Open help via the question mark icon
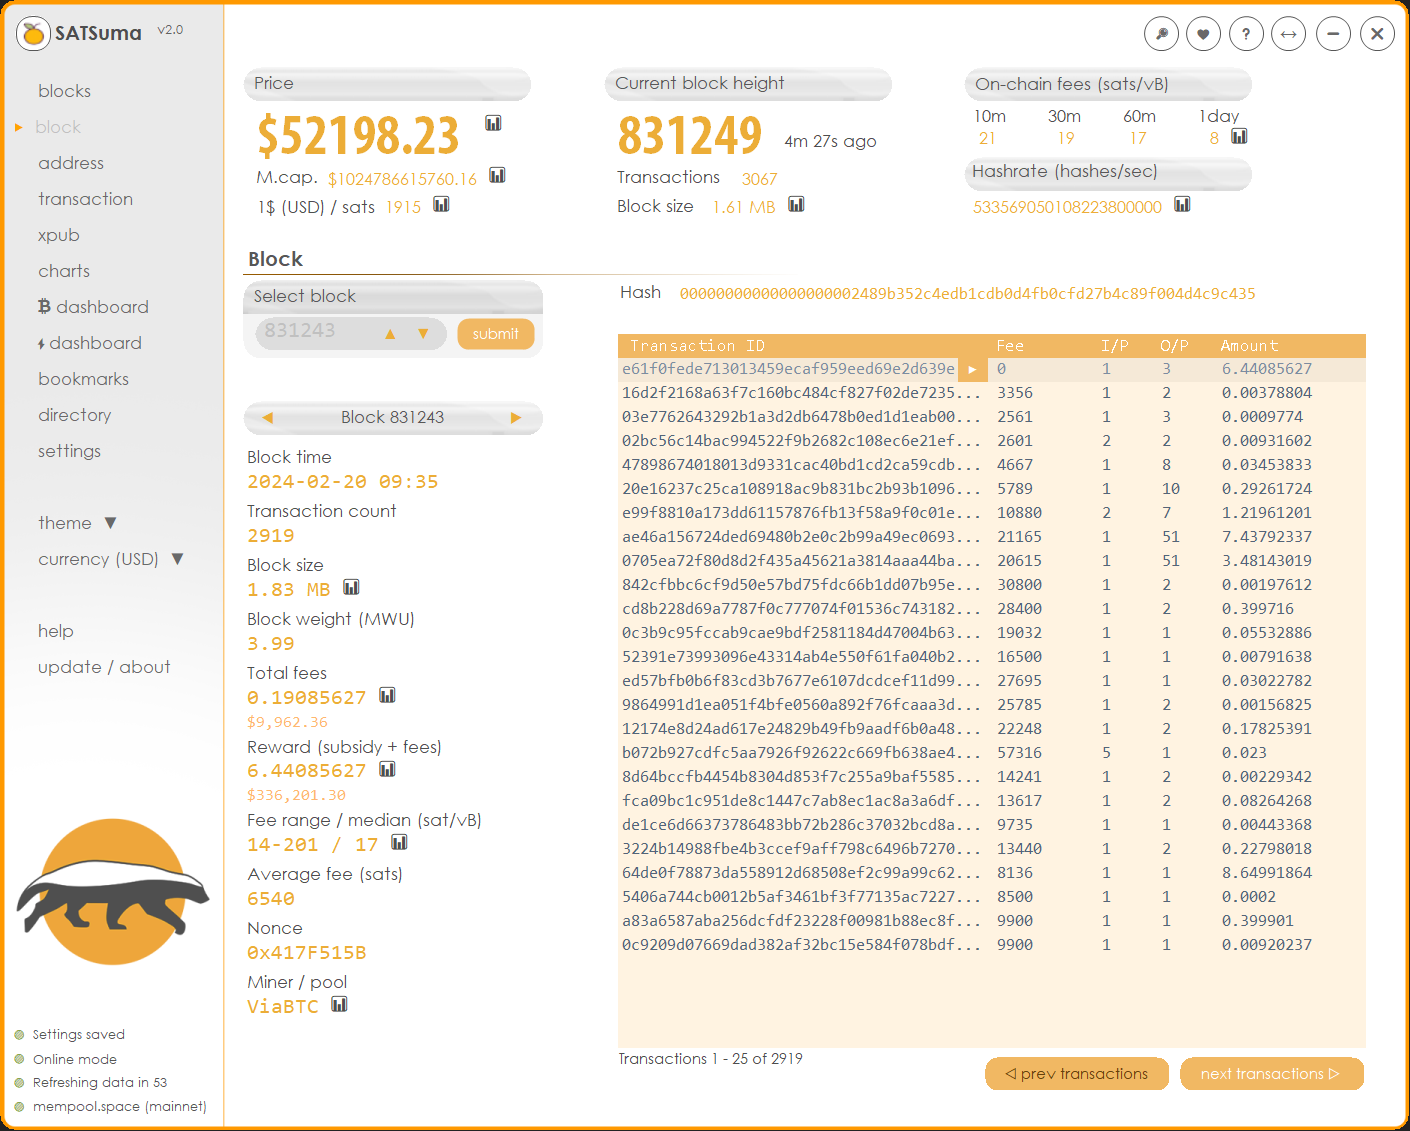 coord(1246,34)
